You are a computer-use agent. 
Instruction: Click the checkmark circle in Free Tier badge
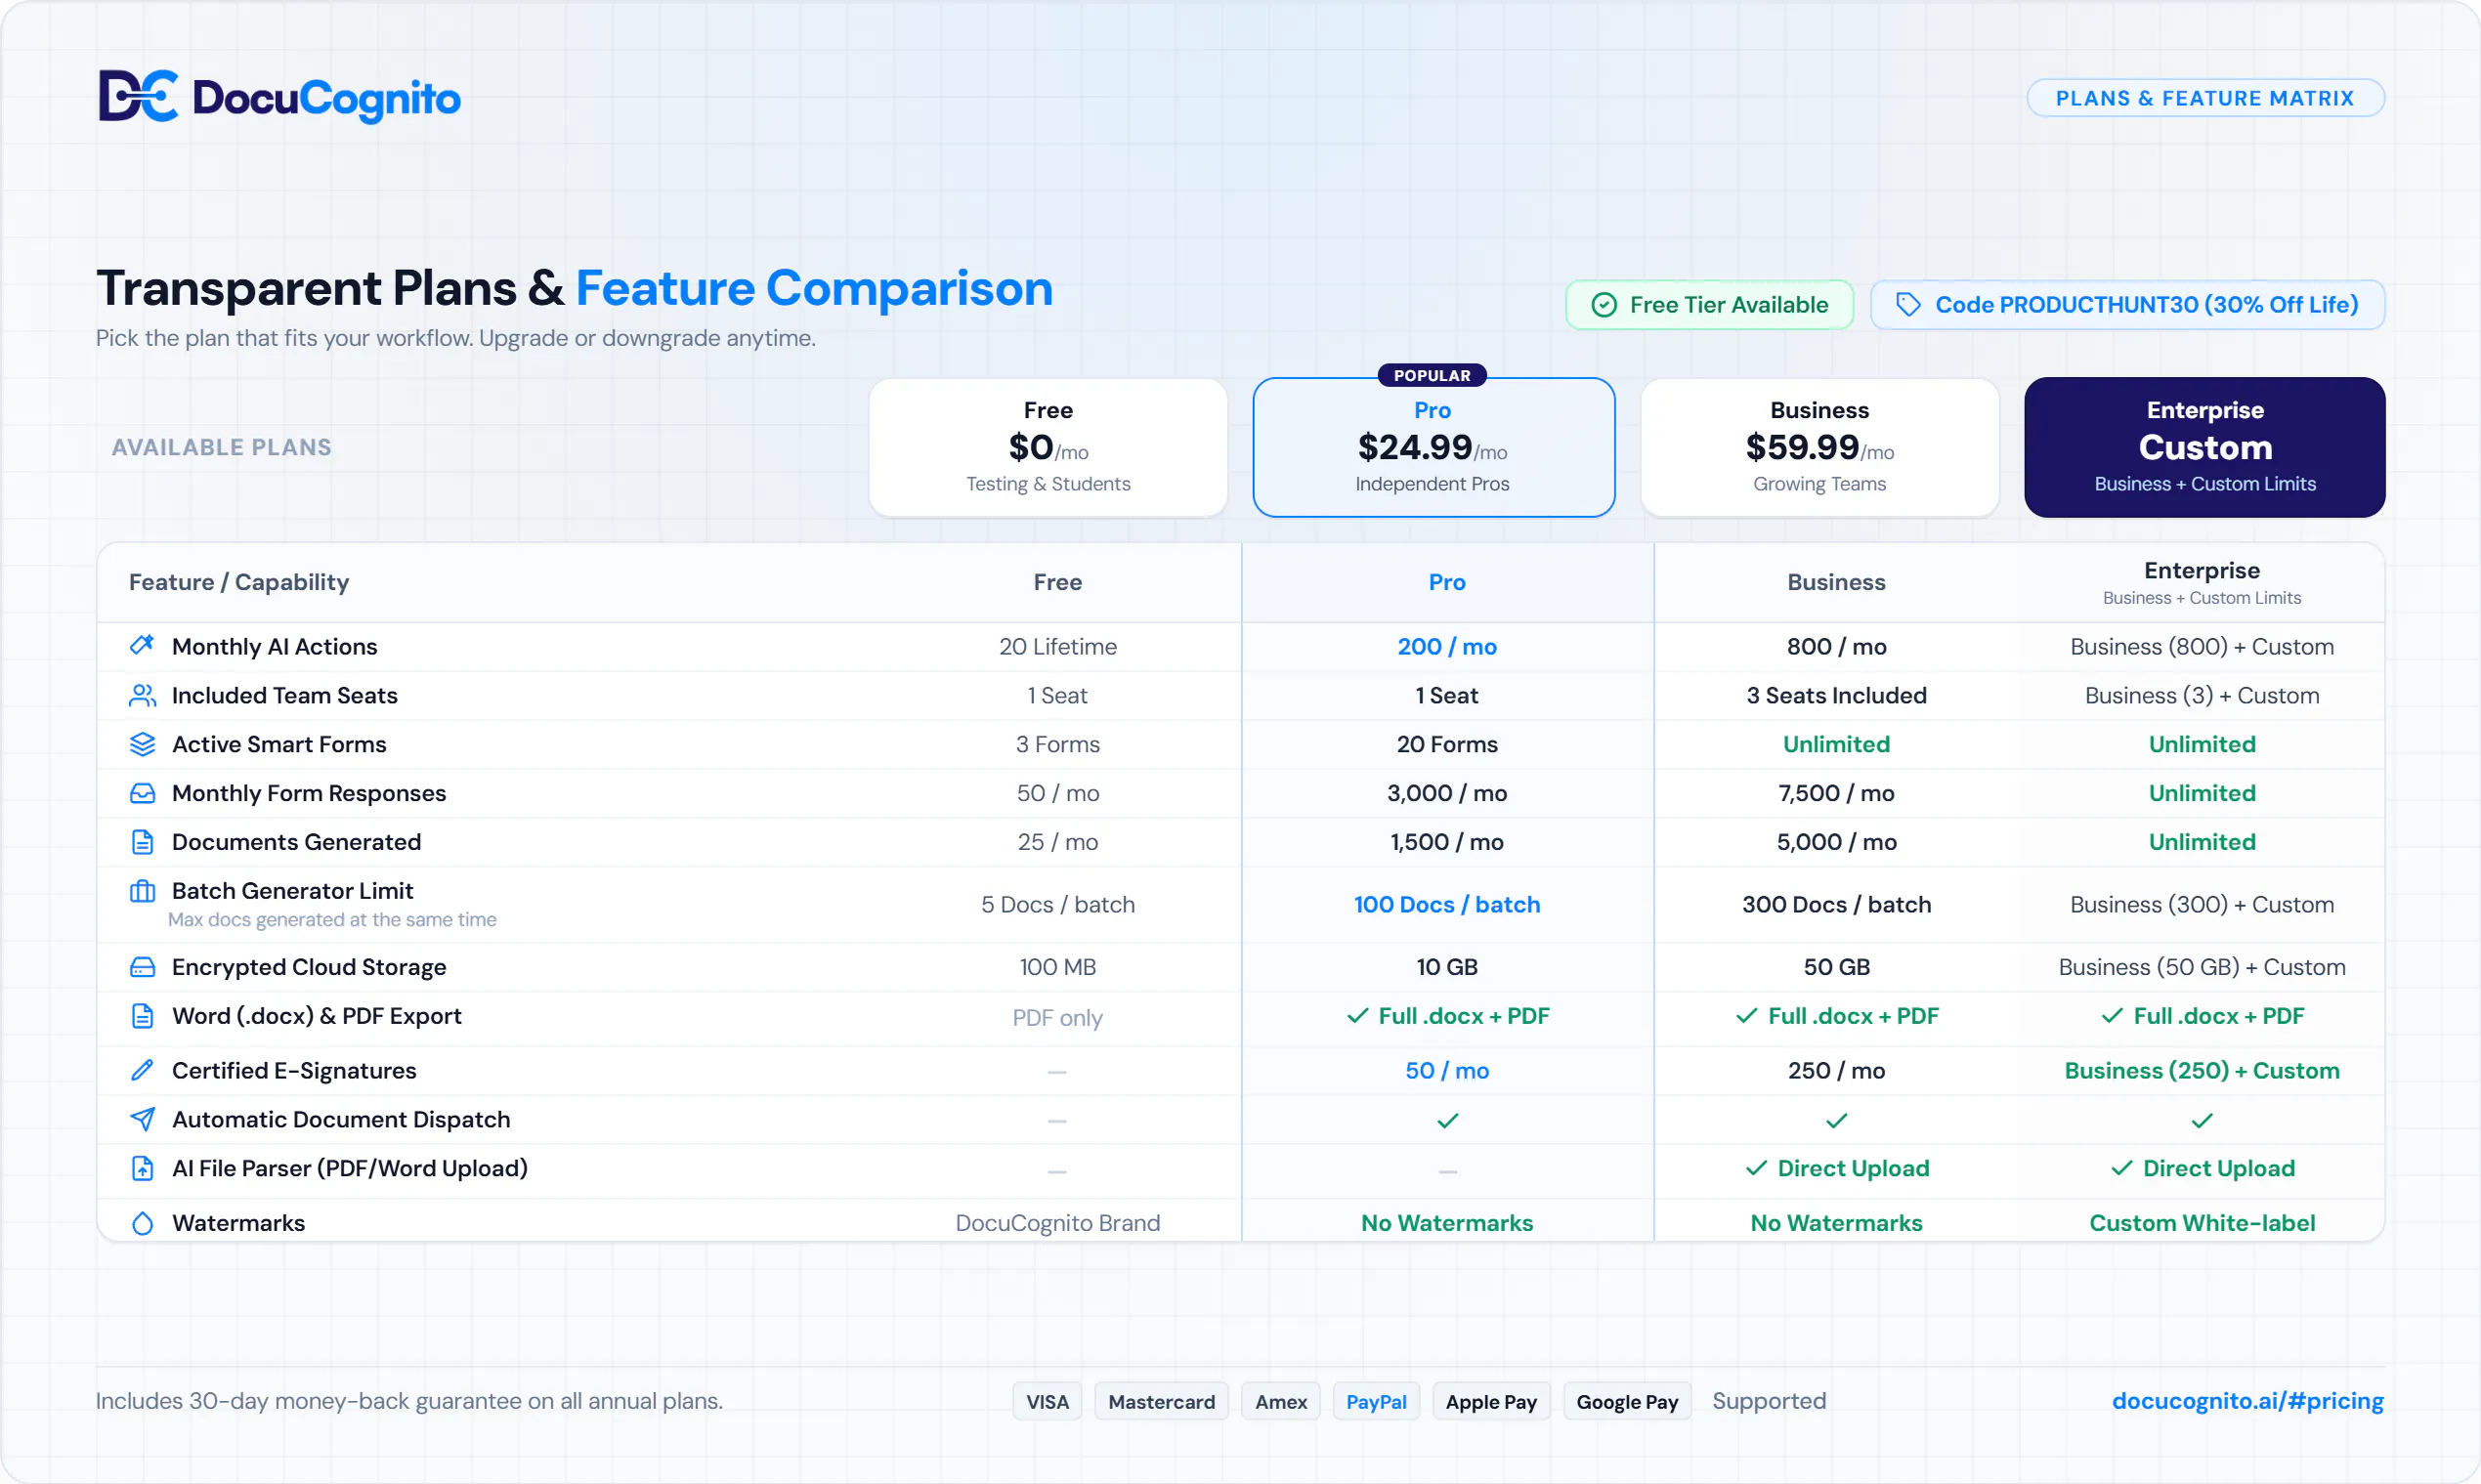coord(1604,305)
